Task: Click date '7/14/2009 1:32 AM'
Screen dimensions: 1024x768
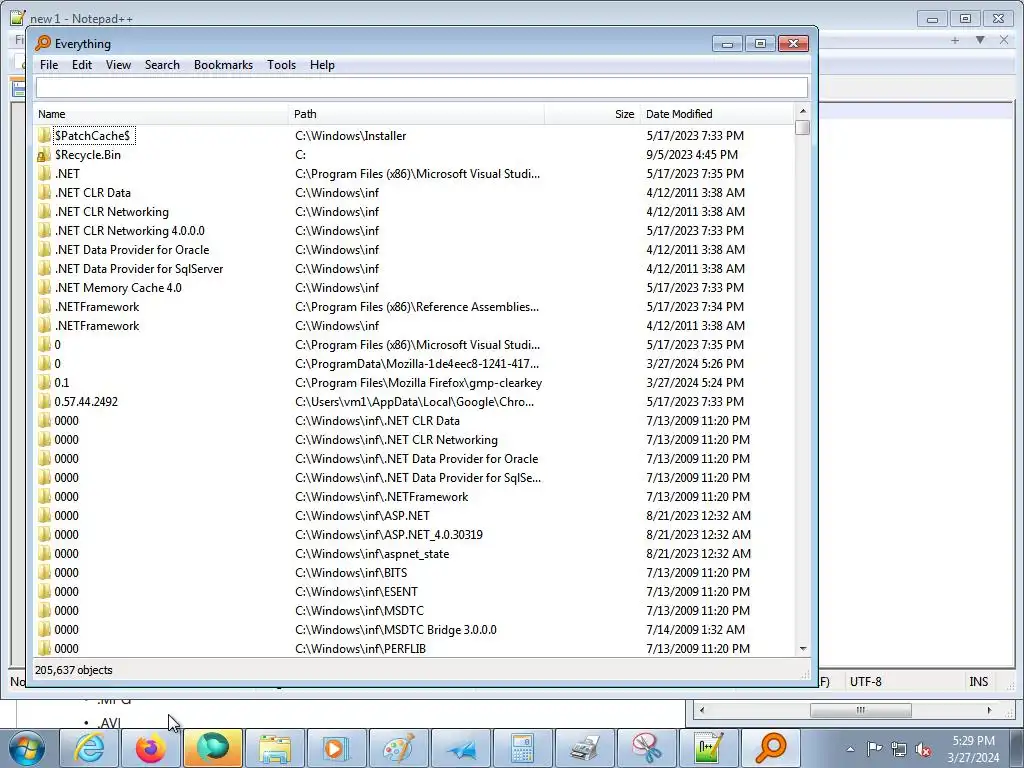Action: 696,630
